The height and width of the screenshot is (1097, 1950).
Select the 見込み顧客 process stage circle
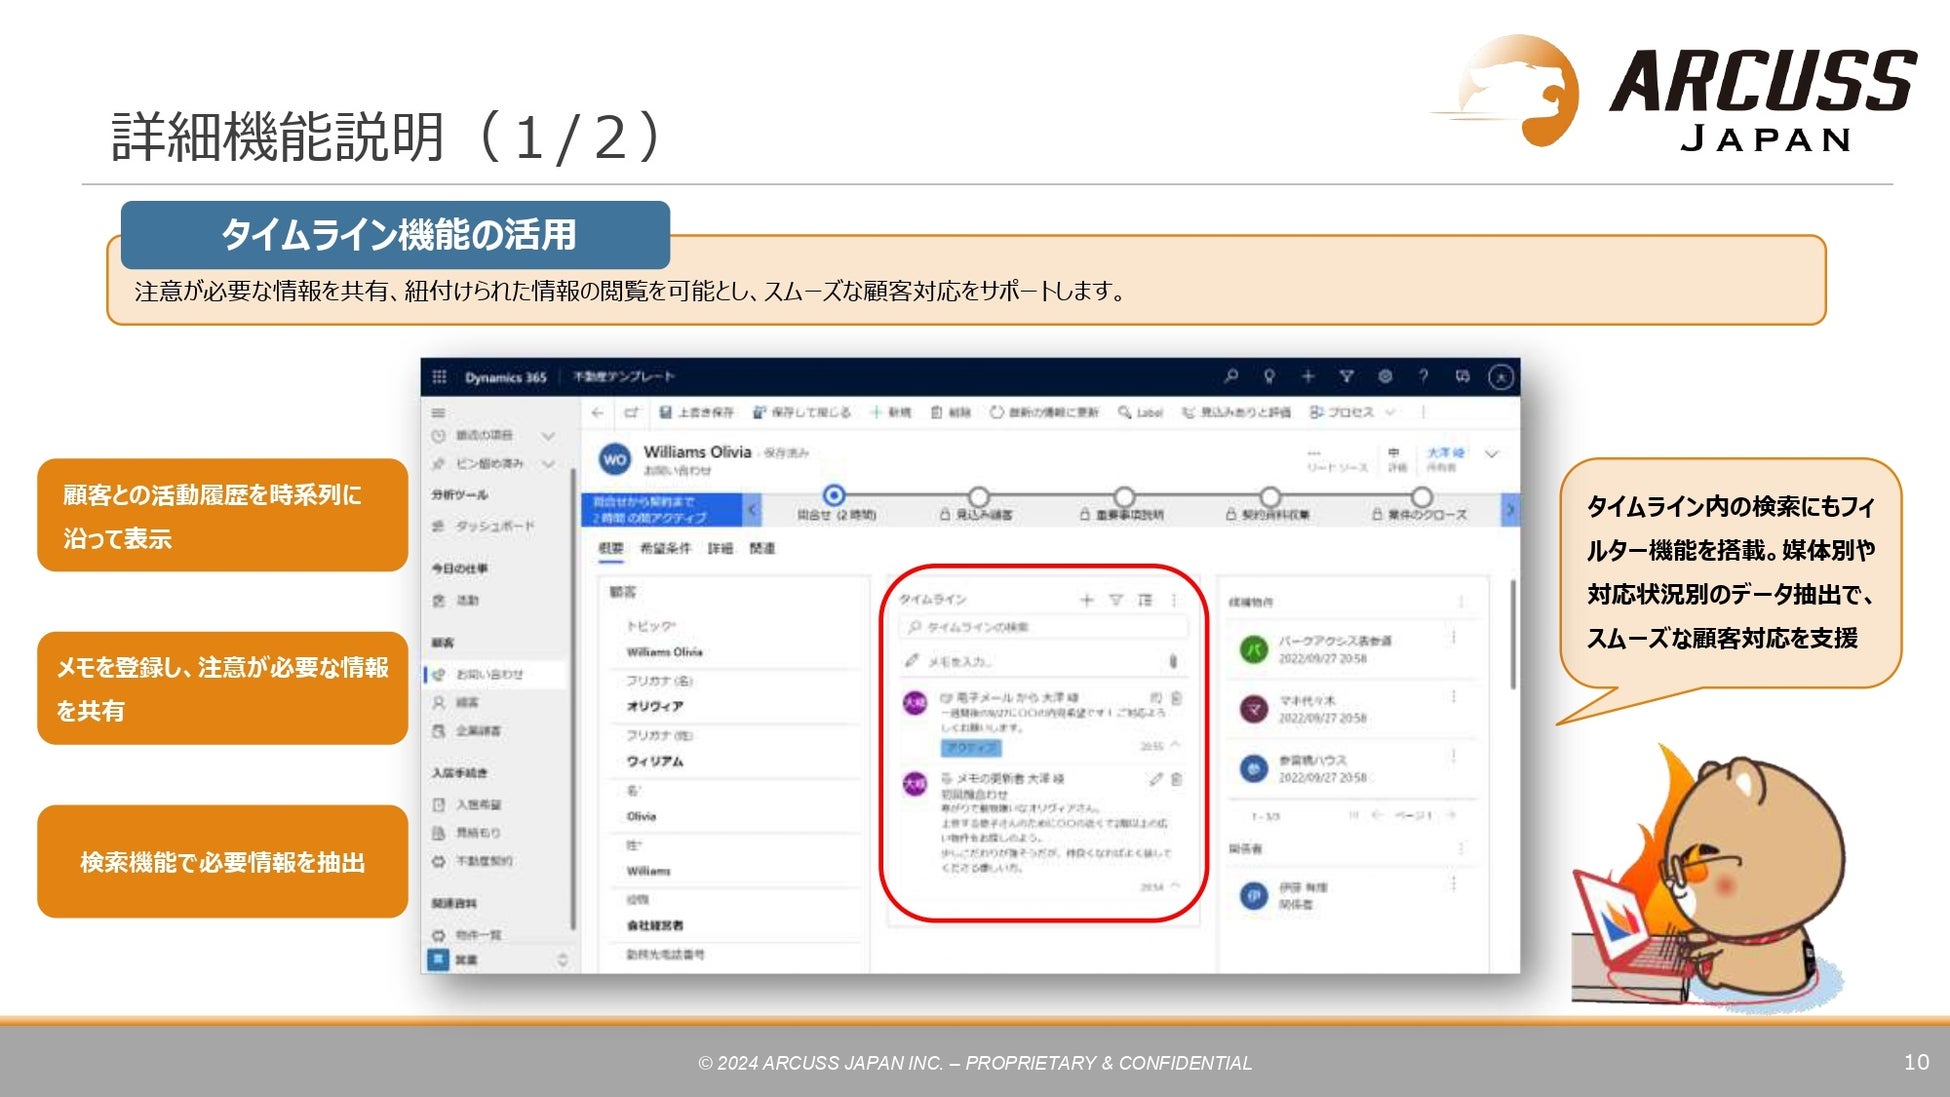[979, 496]
